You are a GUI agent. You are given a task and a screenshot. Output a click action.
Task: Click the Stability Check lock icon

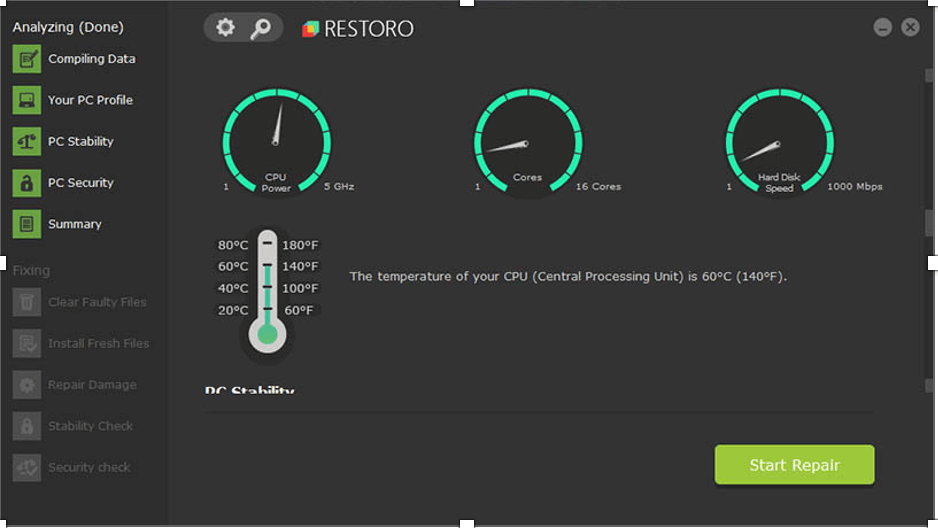click(x=27, y=426)
